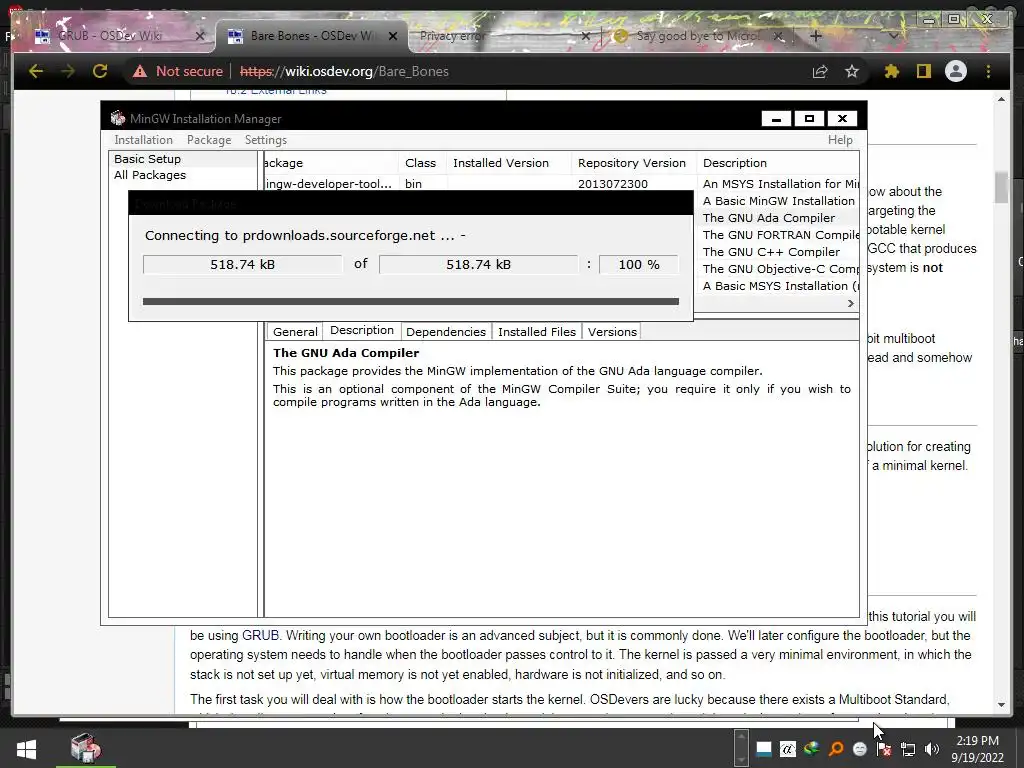
Task: Click the taskbar toolbar scroll arrows
Action: click(x=741, y=748)
